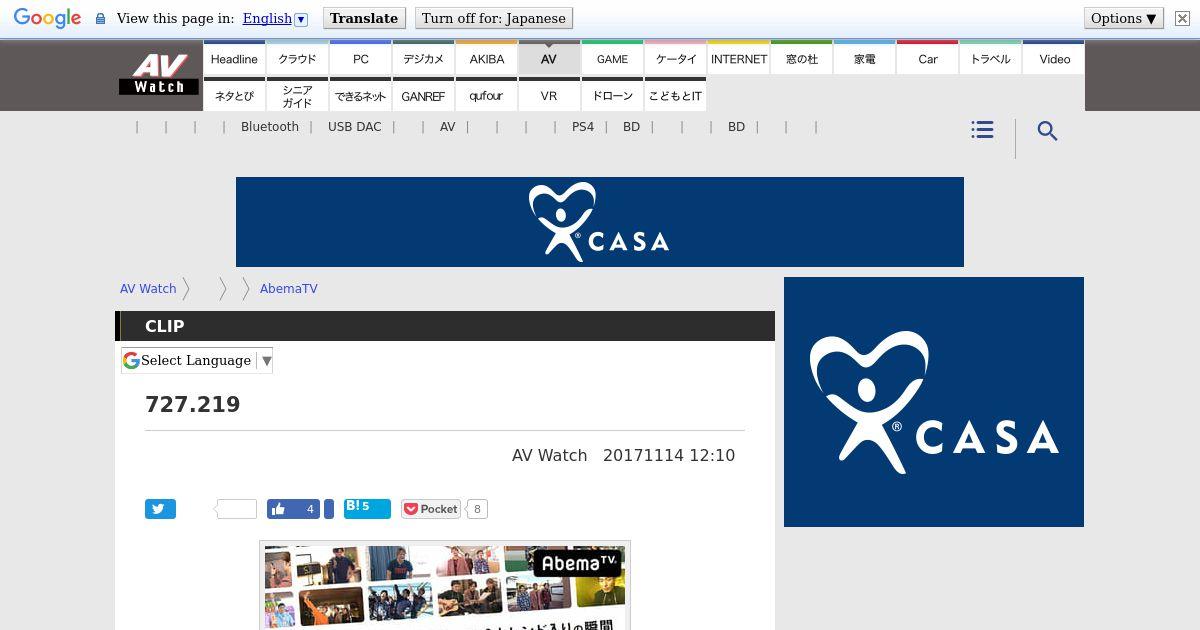This screenshot has width=1200, height=630.
Task: Click Turn off for: Japanese button
Action: tap(494, 18)
